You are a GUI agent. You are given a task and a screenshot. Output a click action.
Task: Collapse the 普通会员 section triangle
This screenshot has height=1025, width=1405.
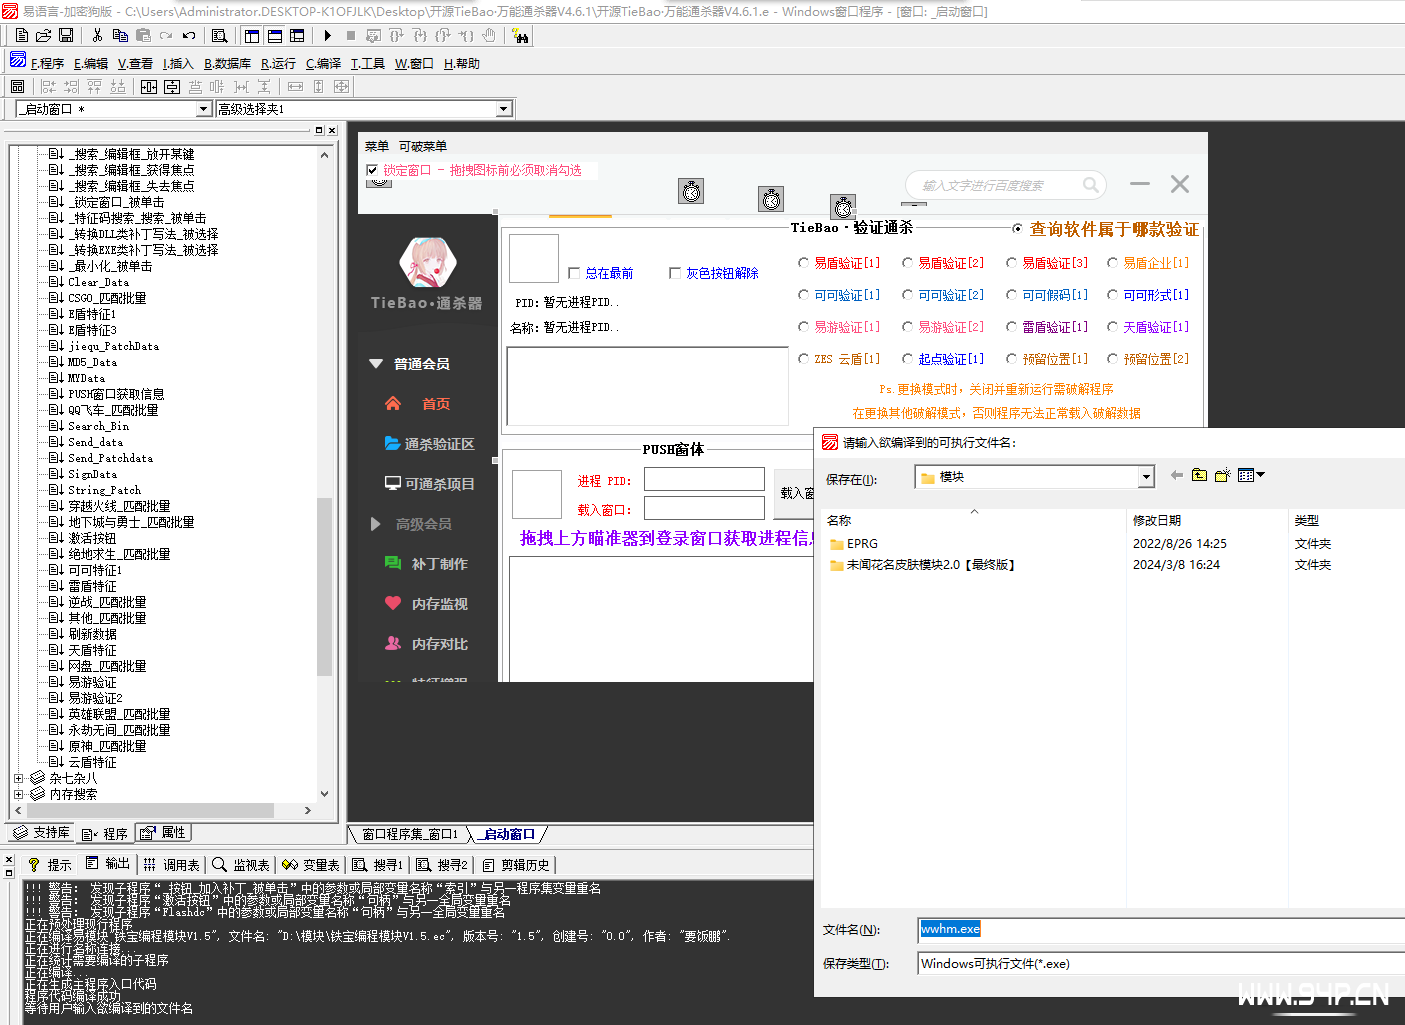[x=376, y=363]
